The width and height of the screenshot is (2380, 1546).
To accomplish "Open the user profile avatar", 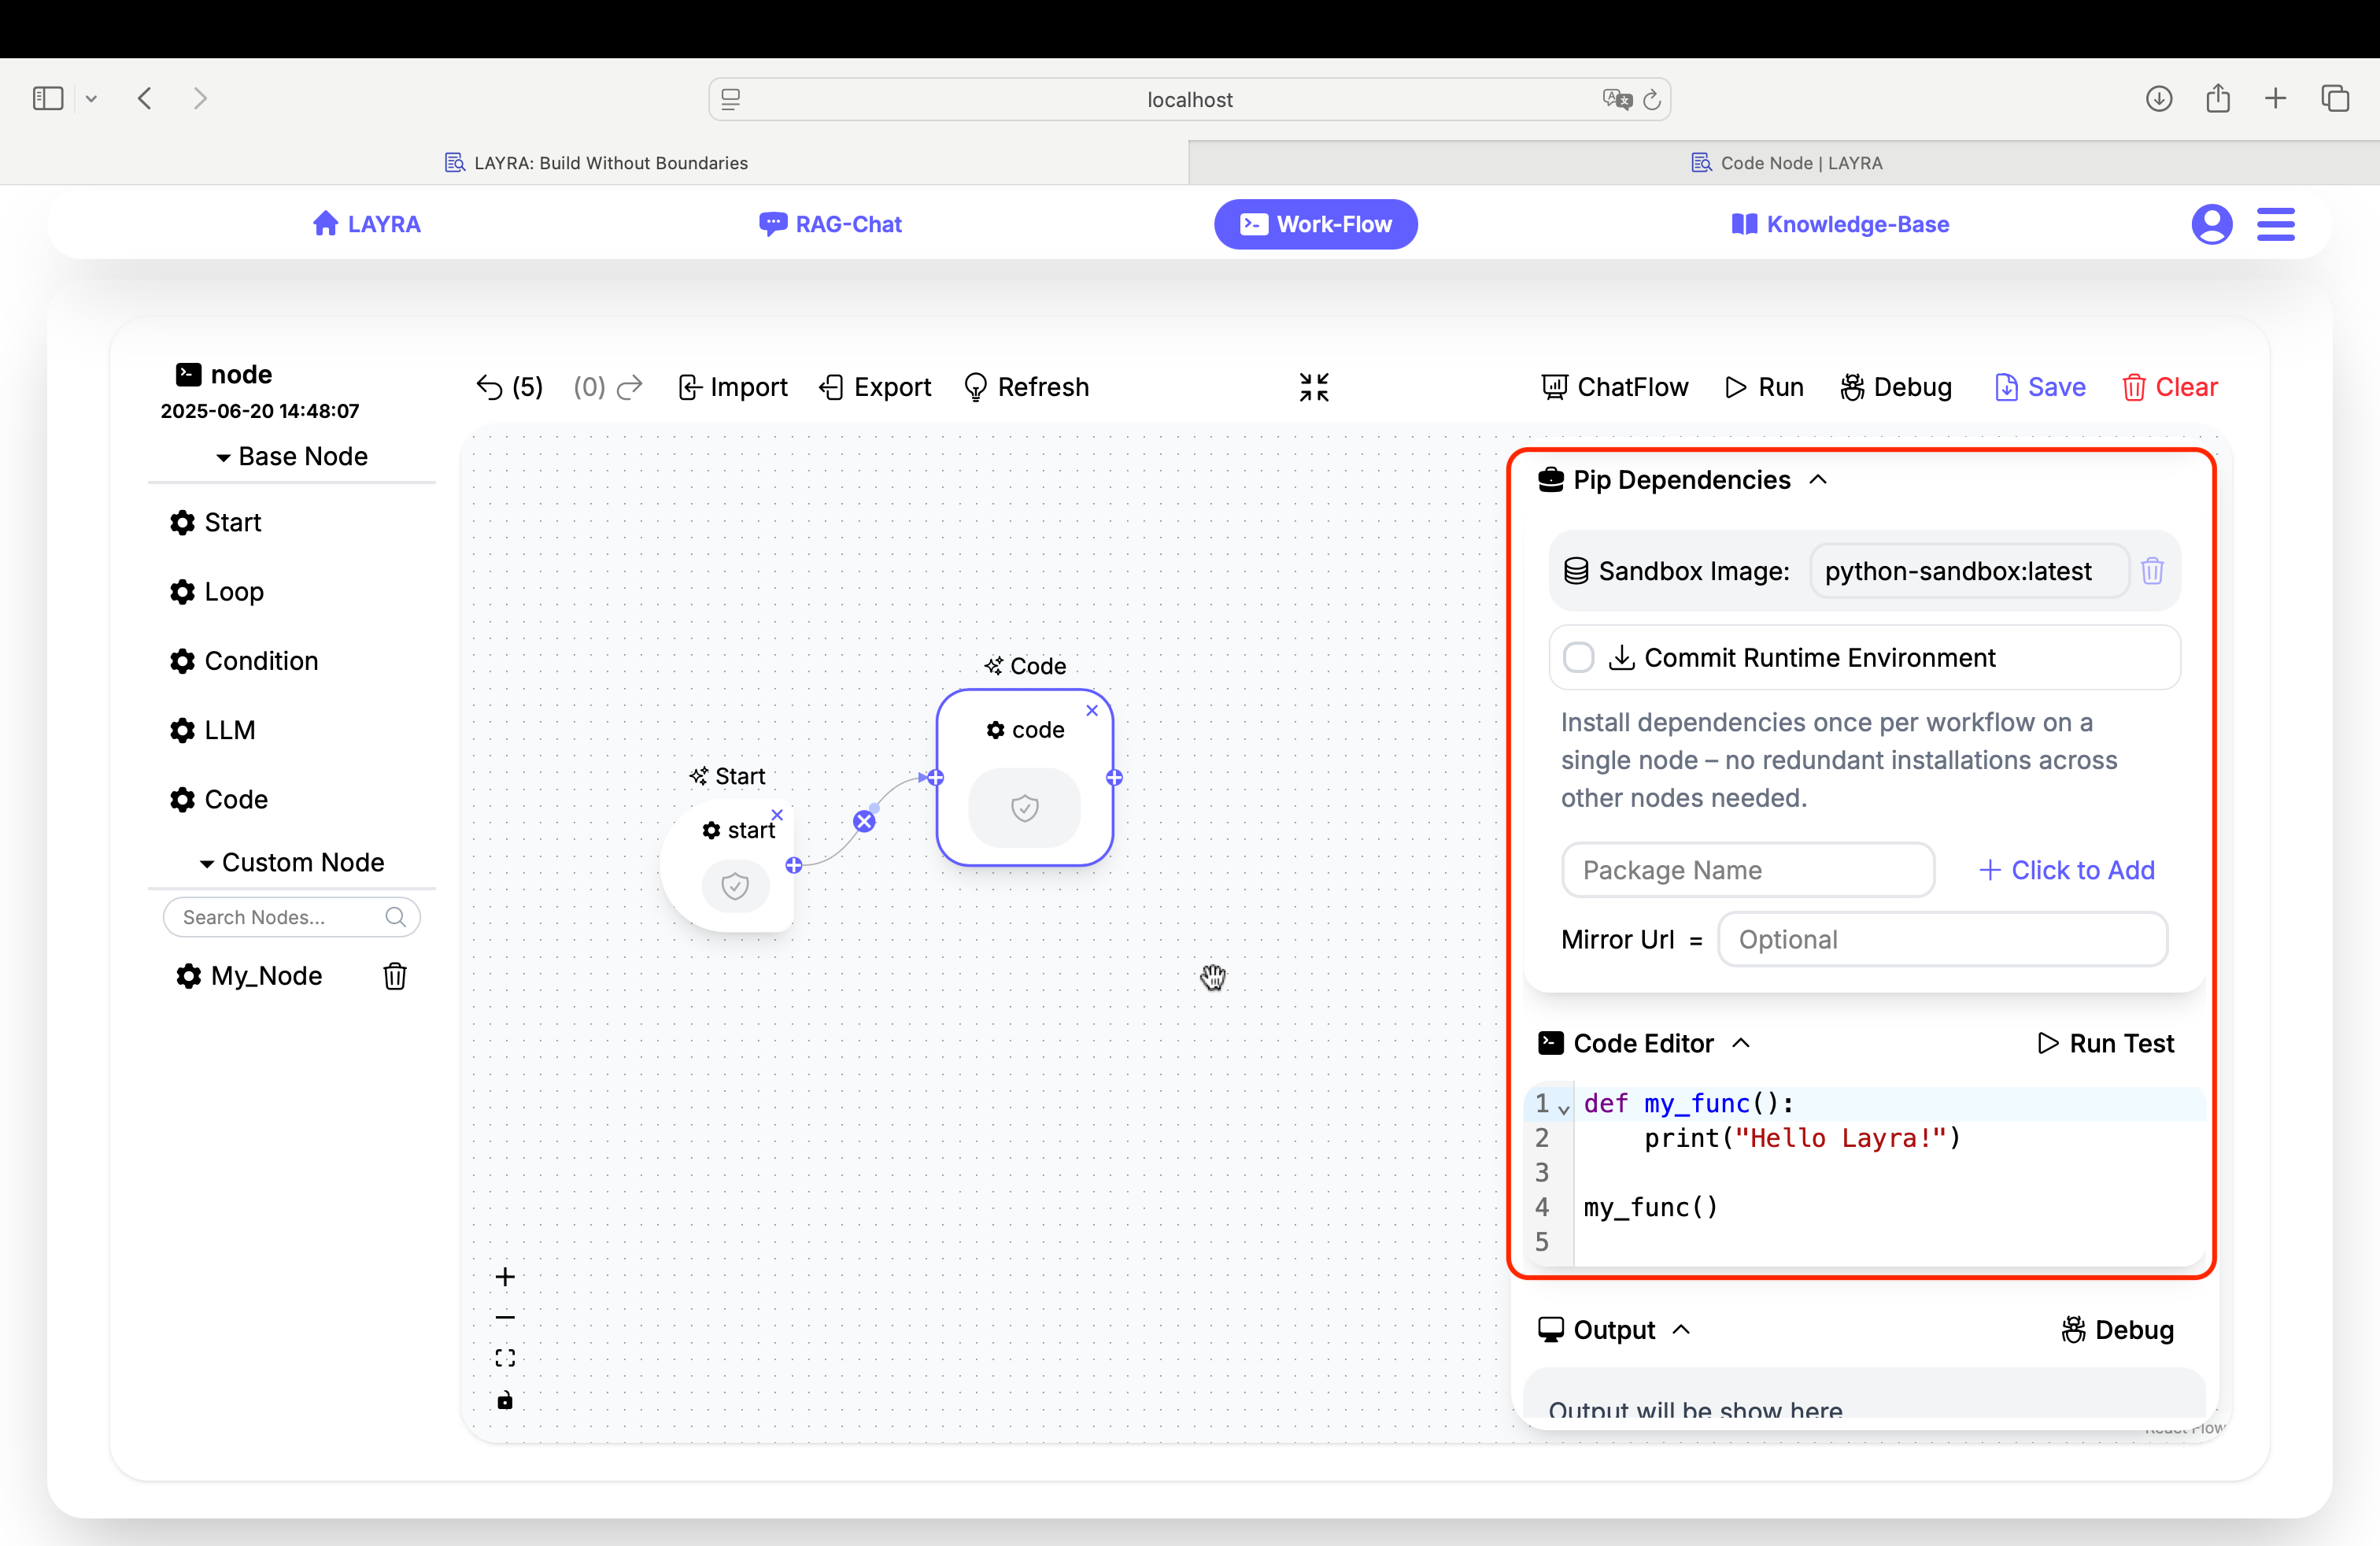I will click(x=2211, y=224).
